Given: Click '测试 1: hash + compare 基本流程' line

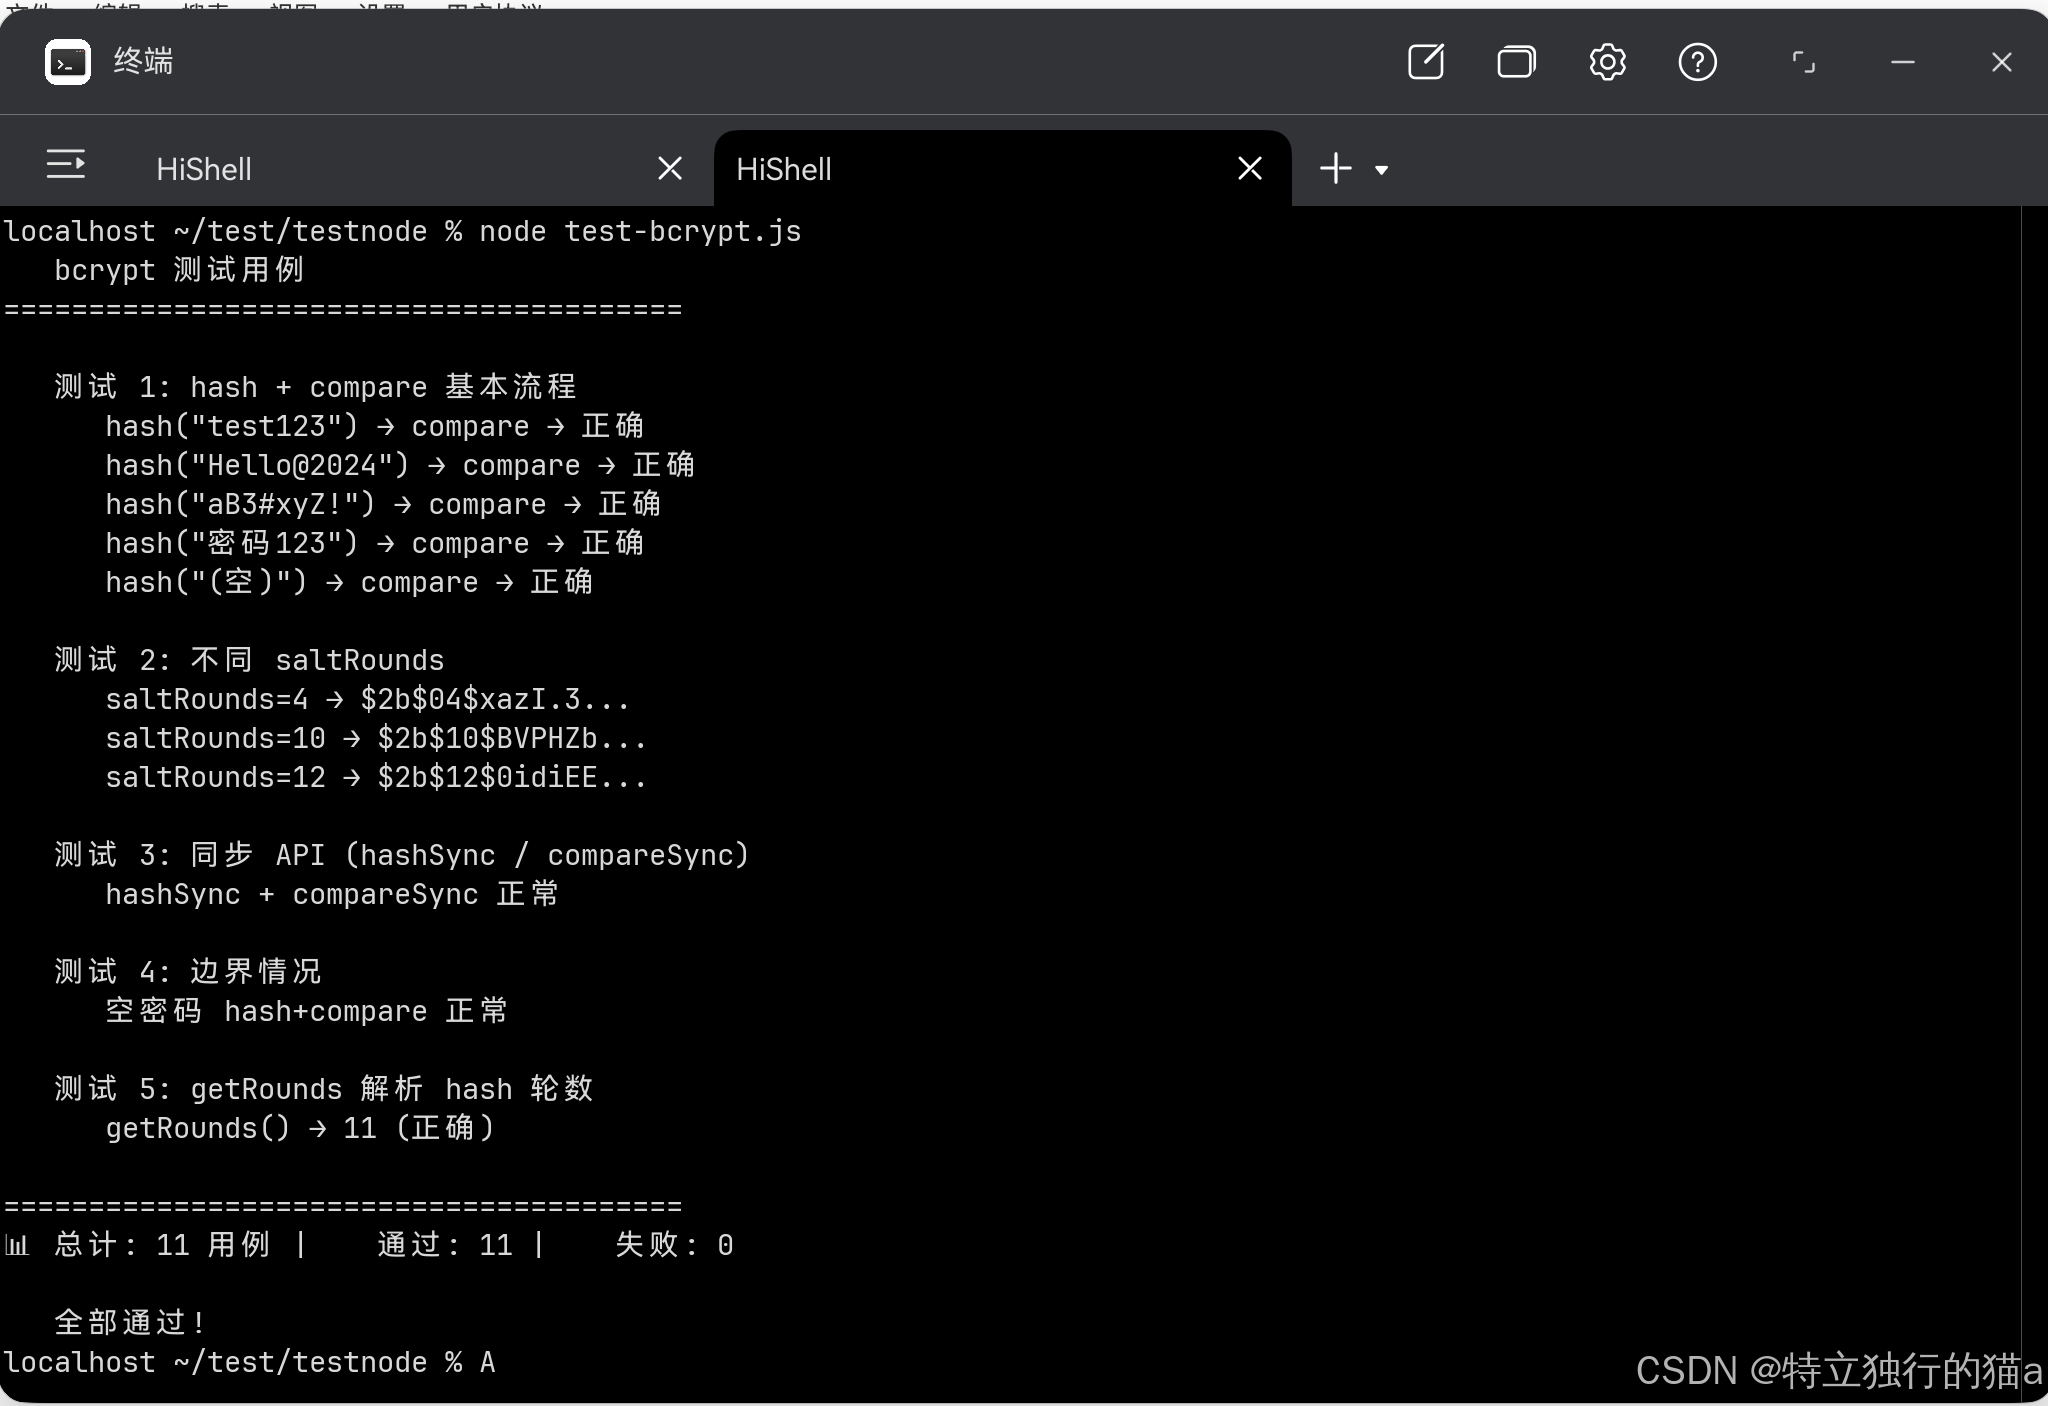Looking at the screenshot, I should 315,387.
